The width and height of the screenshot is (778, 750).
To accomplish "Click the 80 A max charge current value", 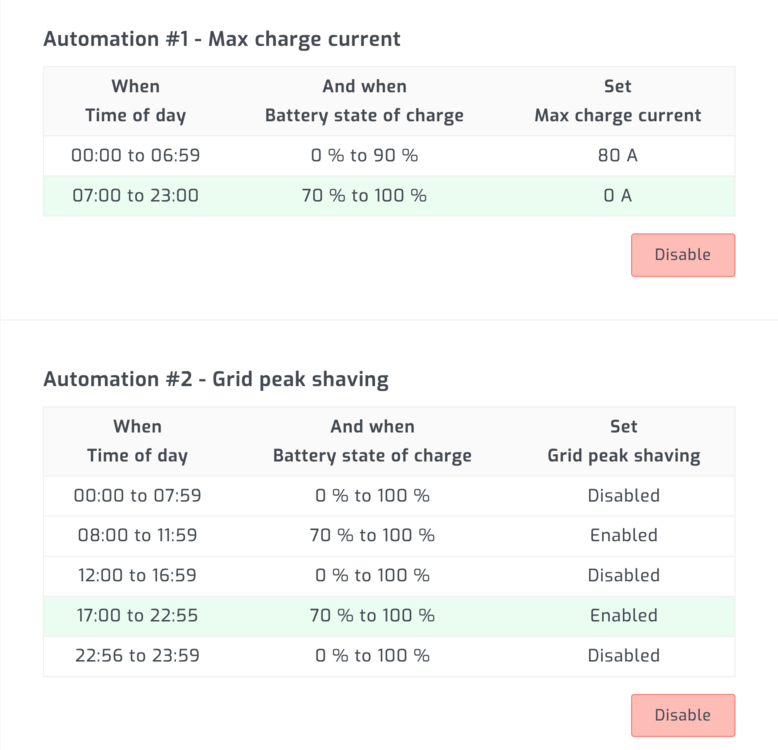I will [617, 156].
